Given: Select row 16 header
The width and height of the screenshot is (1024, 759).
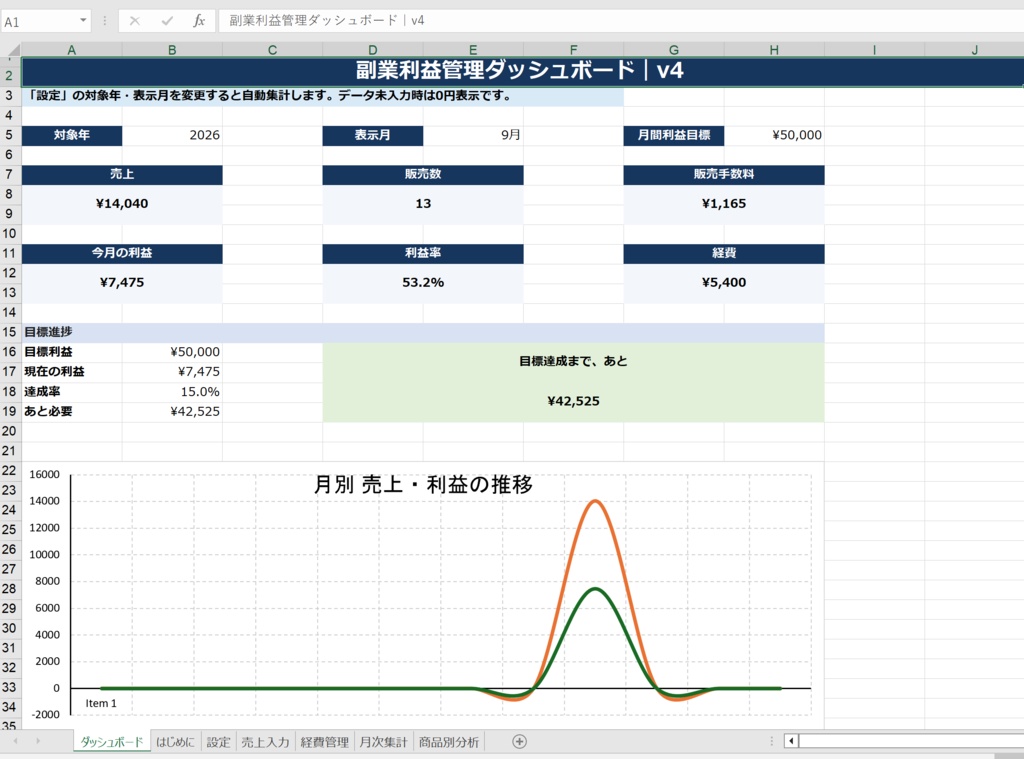Looking at the screenshot, I should [9, 351].
